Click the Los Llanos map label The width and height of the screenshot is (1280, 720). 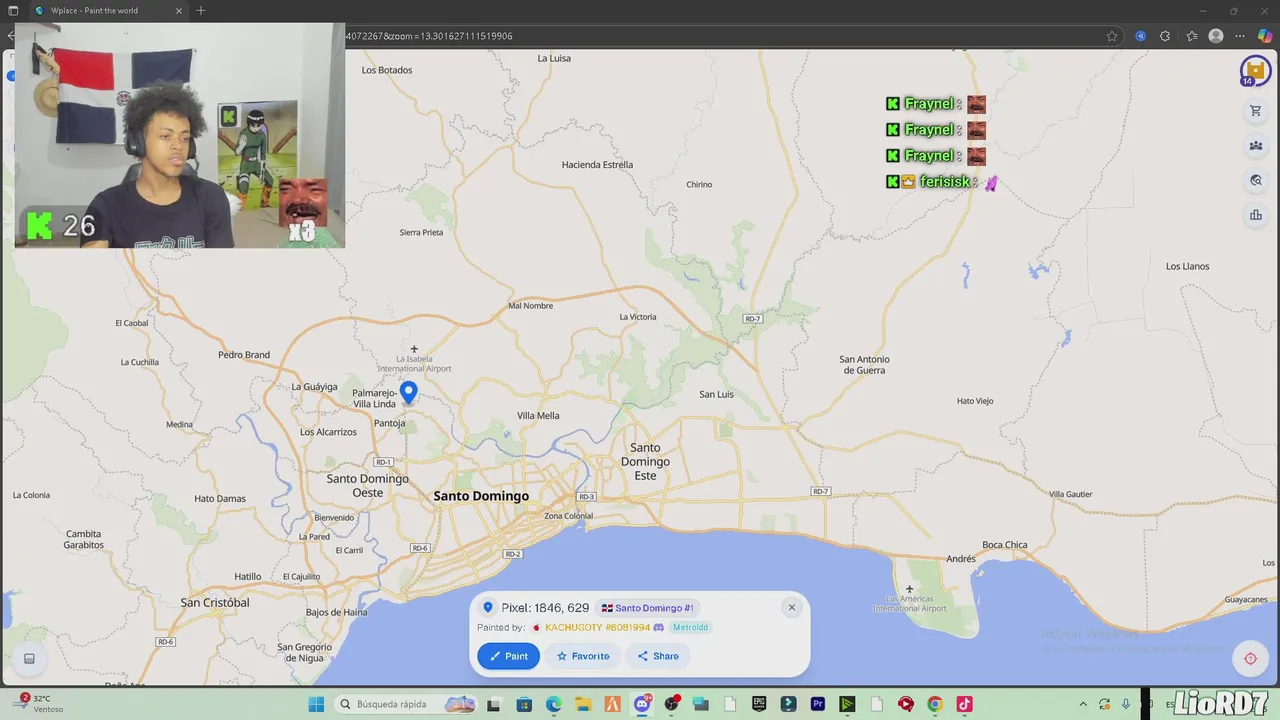pos(1188,266)
